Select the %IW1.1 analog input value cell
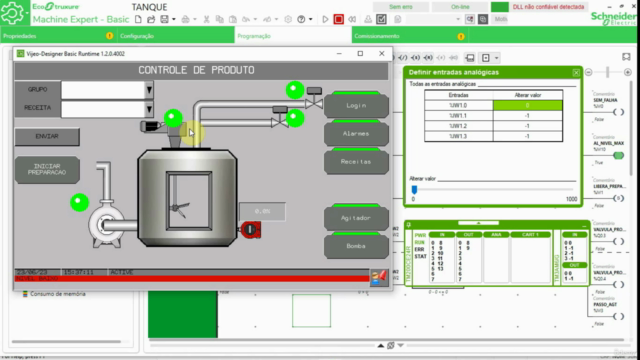The width and height of the screenshot is (640, 360). [x=528, y=116]
